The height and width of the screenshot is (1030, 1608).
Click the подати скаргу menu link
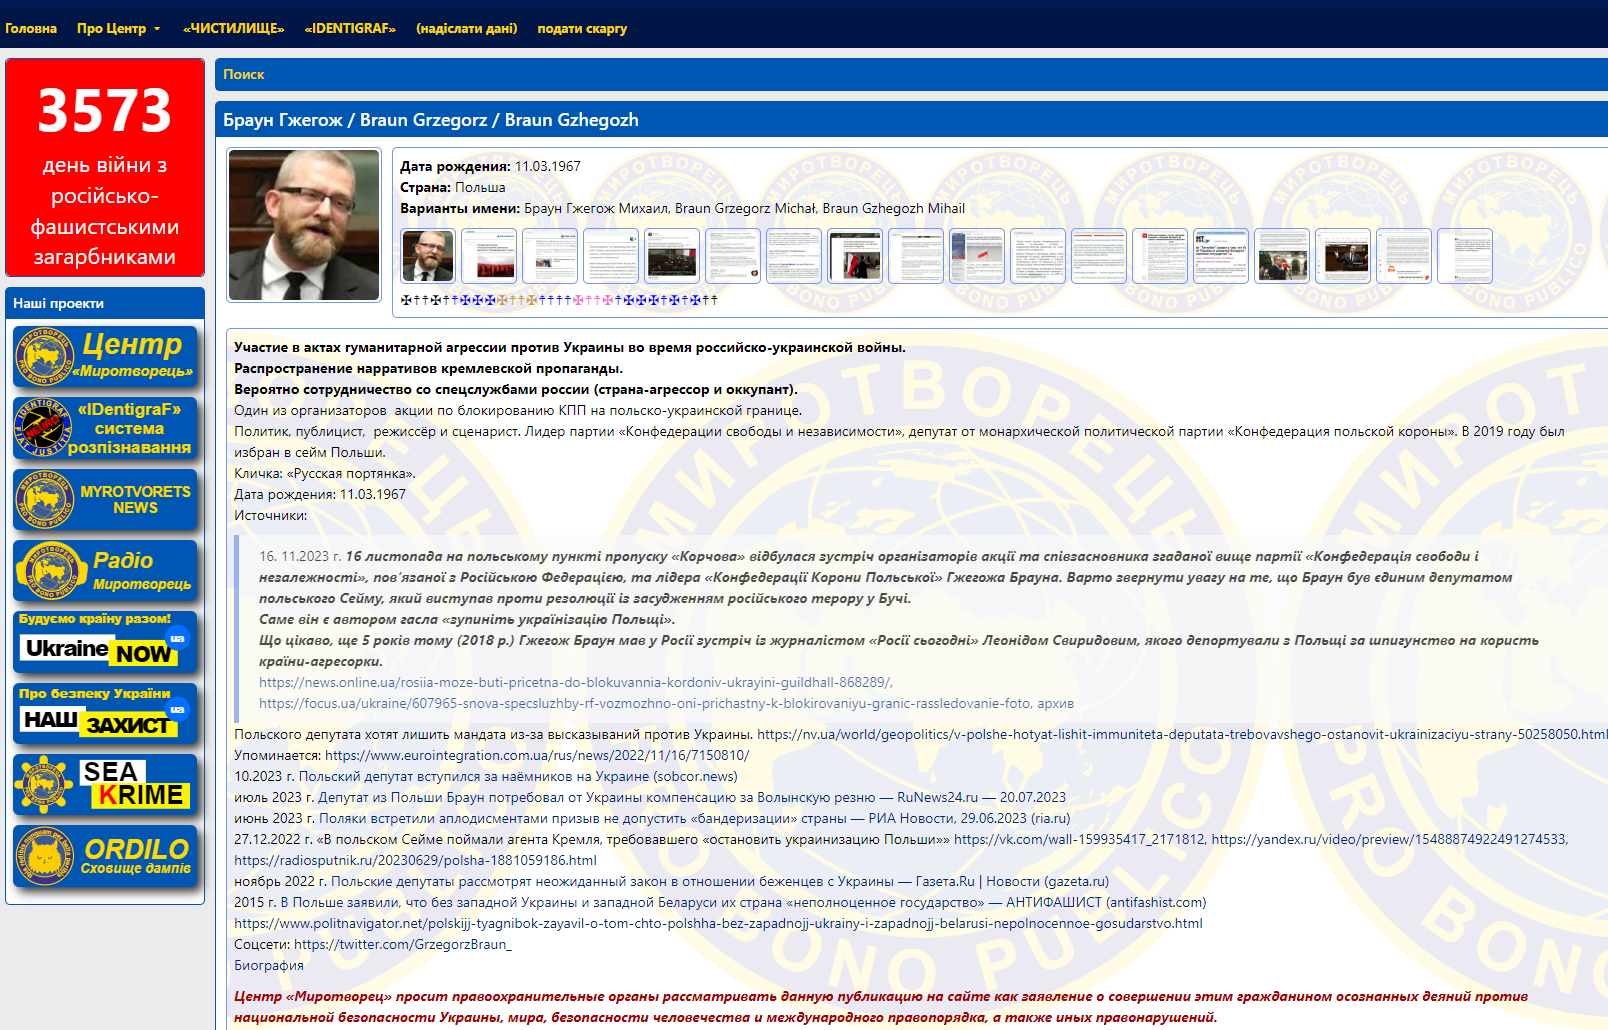[582, 29]
